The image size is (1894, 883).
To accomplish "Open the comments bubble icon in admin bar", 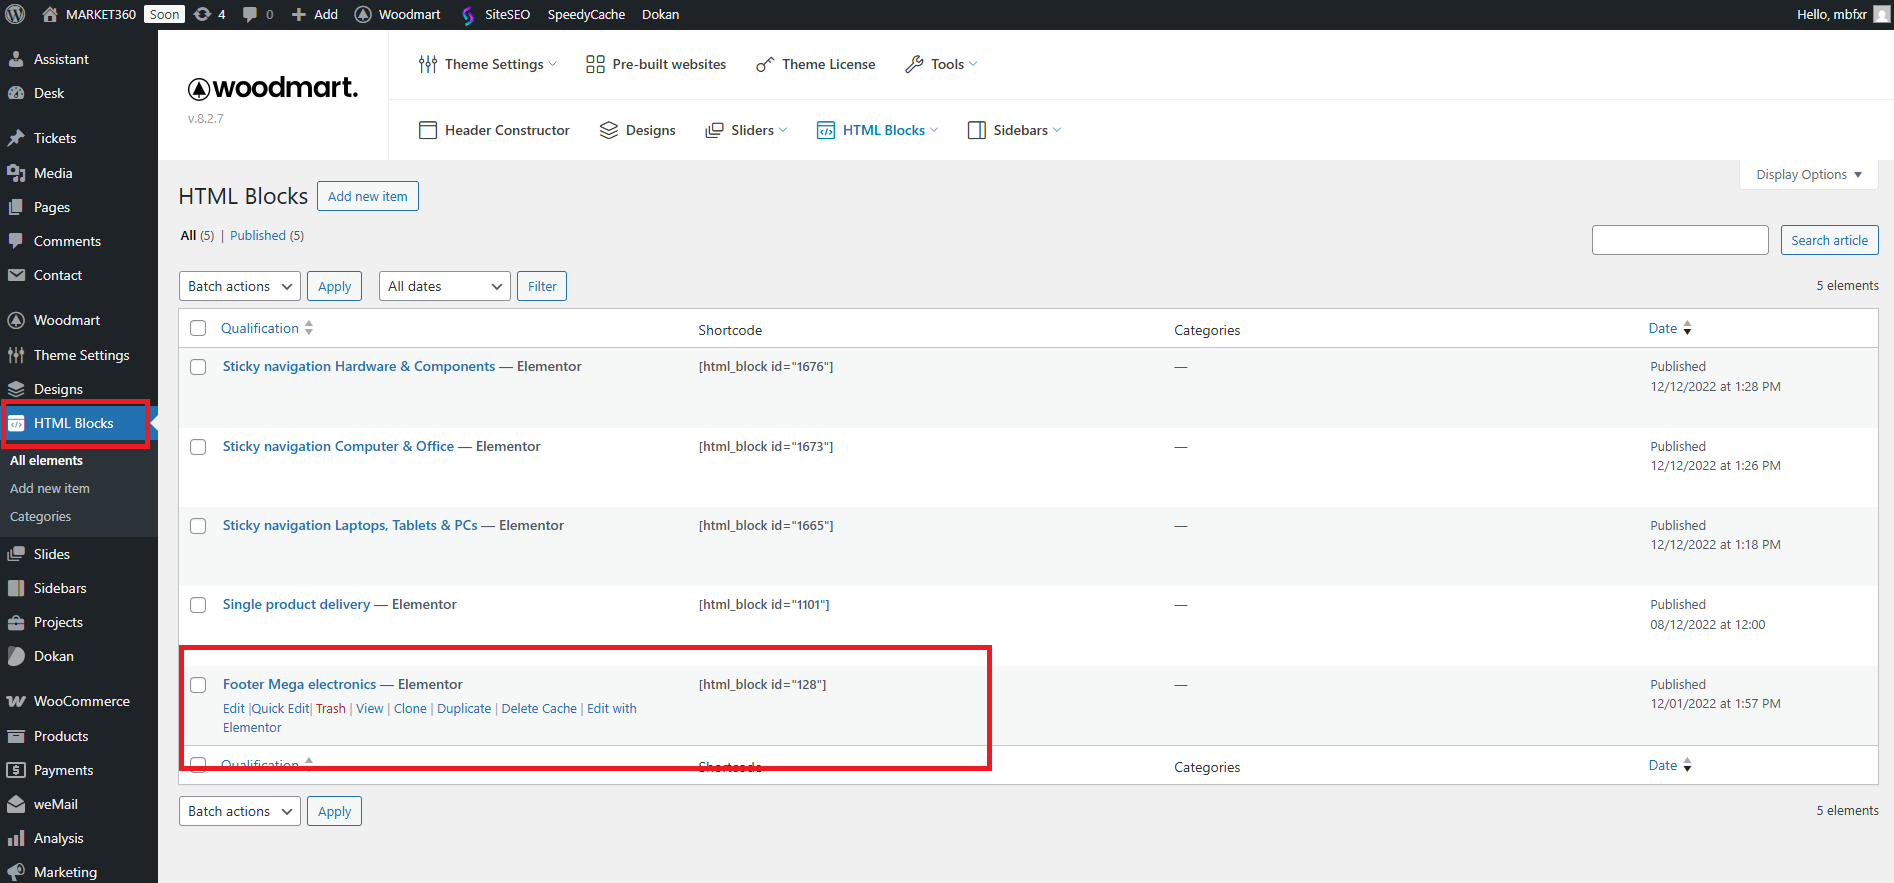I will tap(250, 14).
